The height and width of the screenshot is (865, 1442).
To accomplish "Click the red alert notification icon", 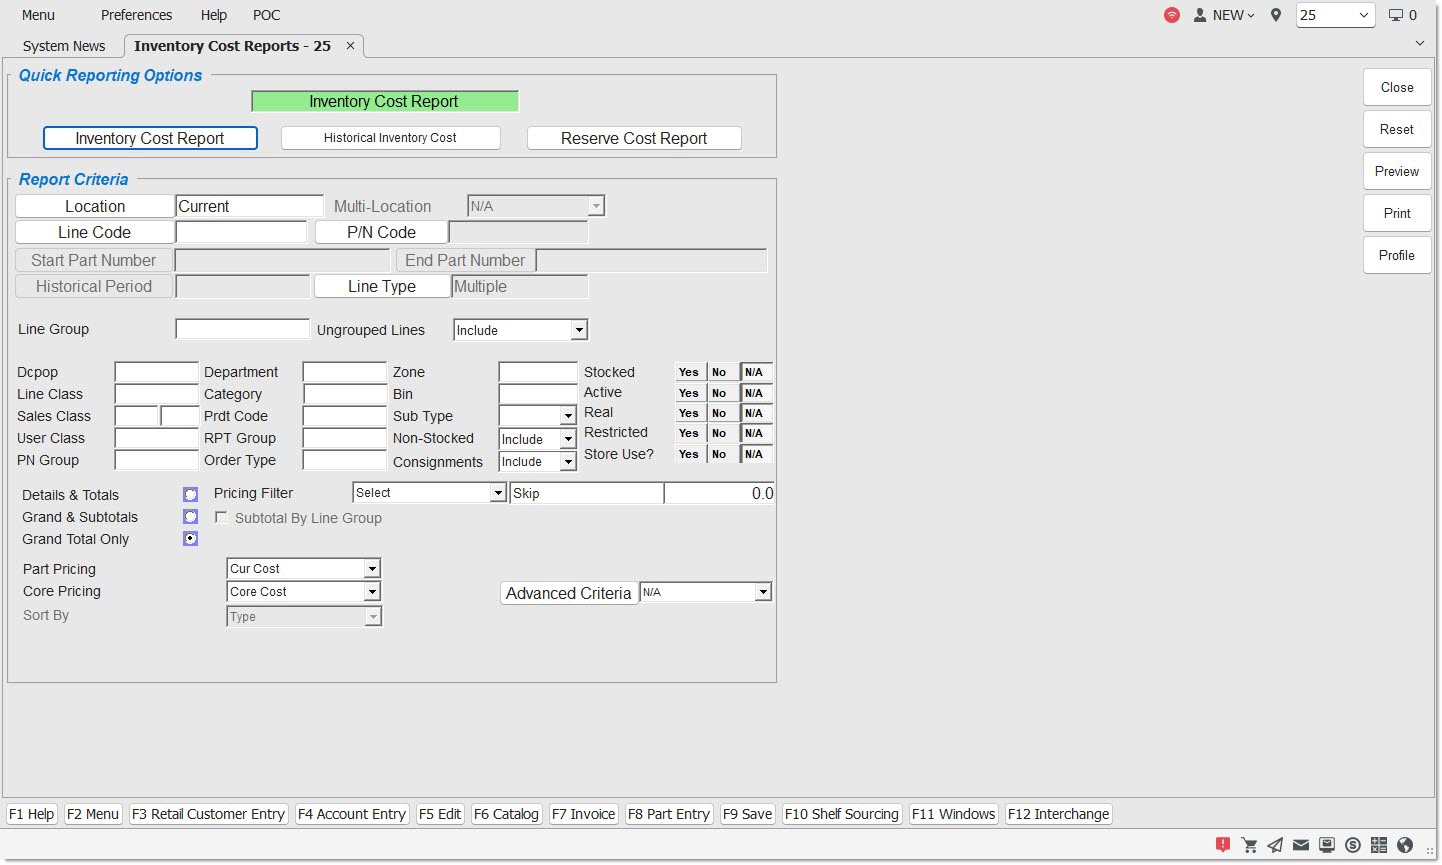I will 1222,845.
